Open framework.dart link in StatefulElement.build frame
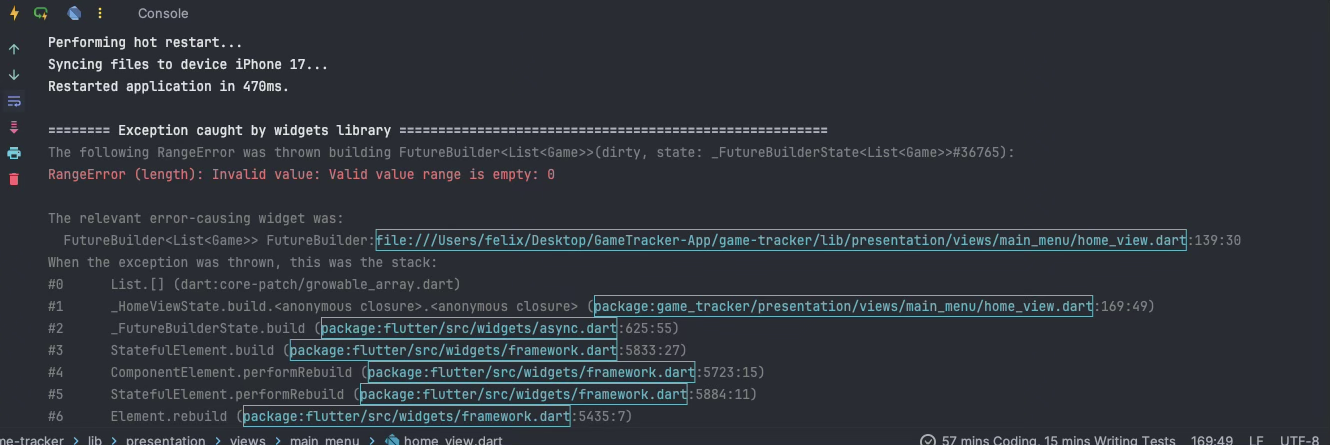The image size is (1330, 445). click(453, 350)
